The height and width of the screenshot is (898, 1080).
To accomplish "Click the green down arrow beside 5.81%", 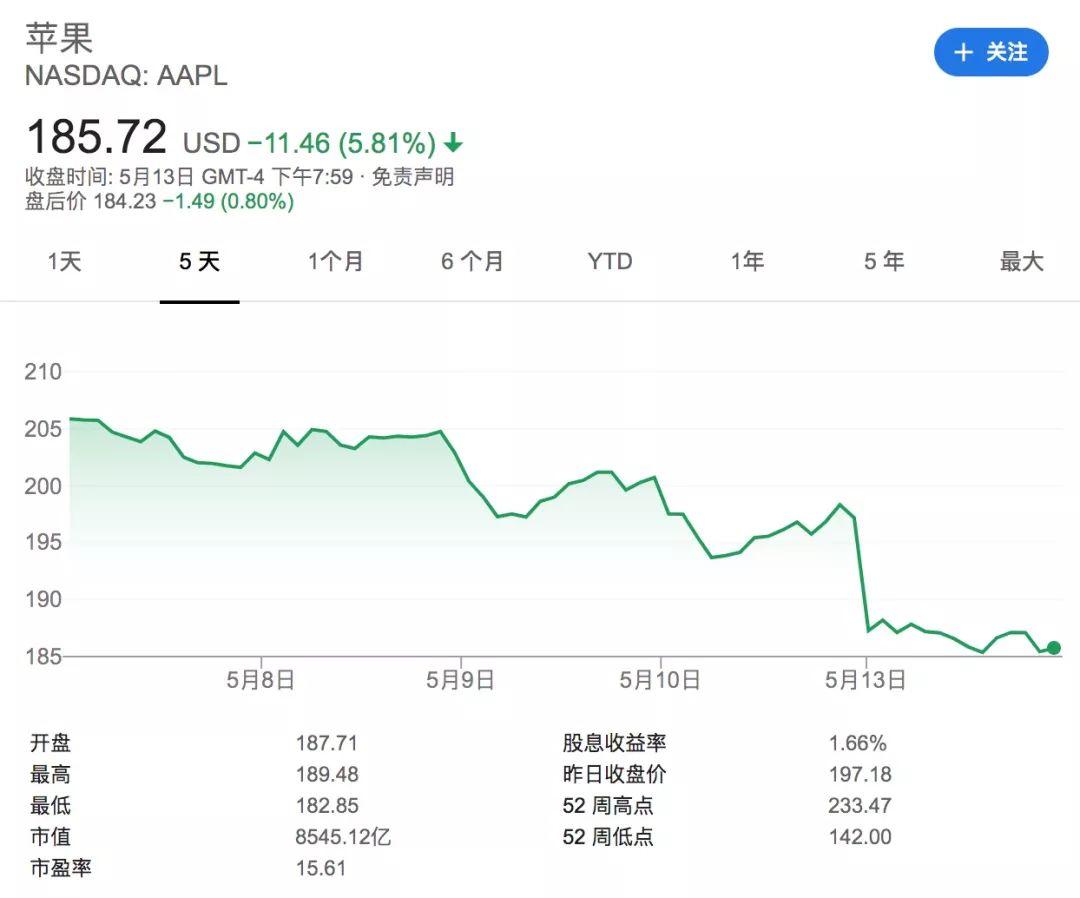I will [x=453, y=143].
